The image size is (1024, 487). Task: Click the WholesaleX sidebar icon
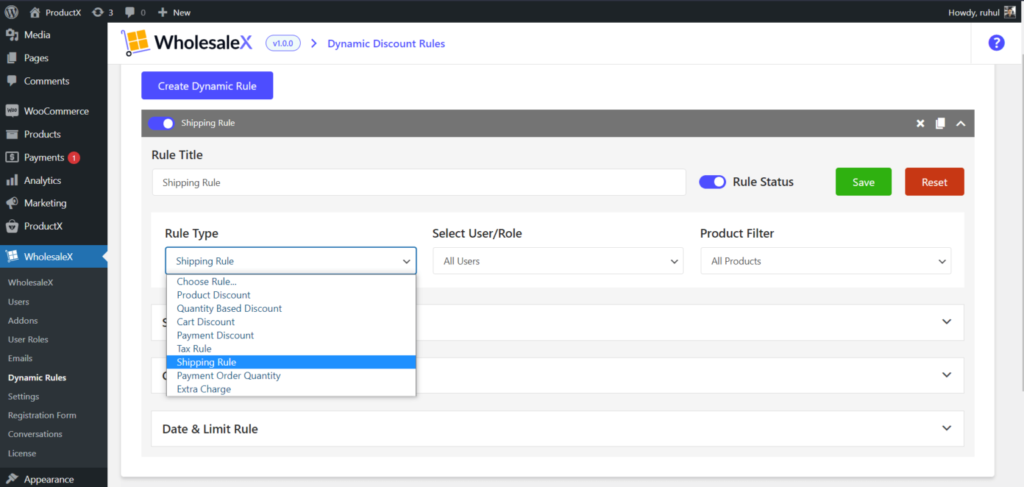12,257
